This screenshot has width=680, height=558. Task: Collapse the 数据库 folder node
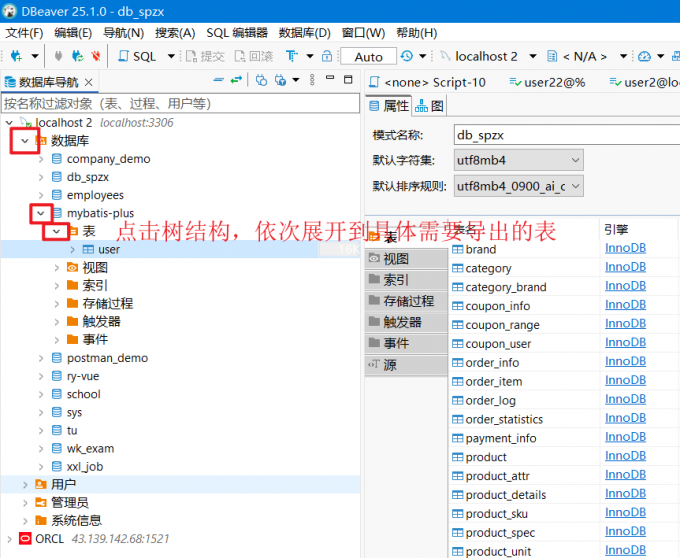point(25,141)
